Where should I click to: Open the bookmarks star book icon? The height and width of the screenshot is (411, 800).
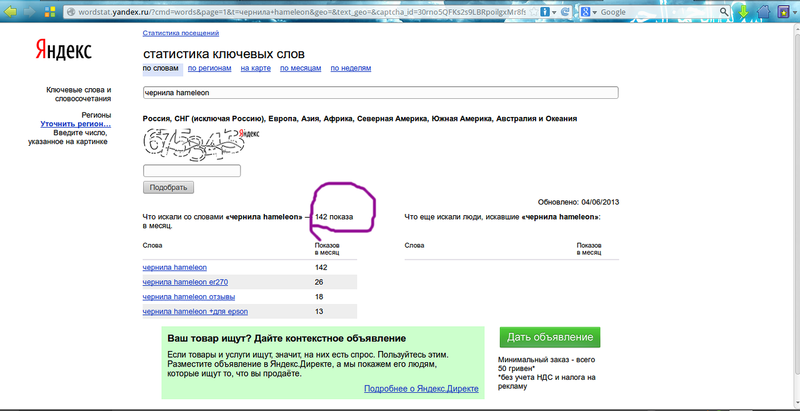click(783, 12)
